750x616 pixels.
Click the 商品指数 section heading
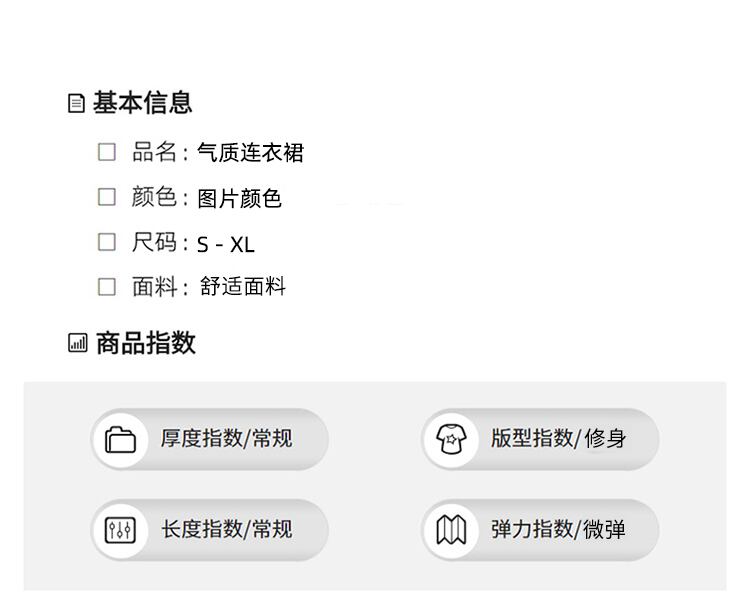145,344
